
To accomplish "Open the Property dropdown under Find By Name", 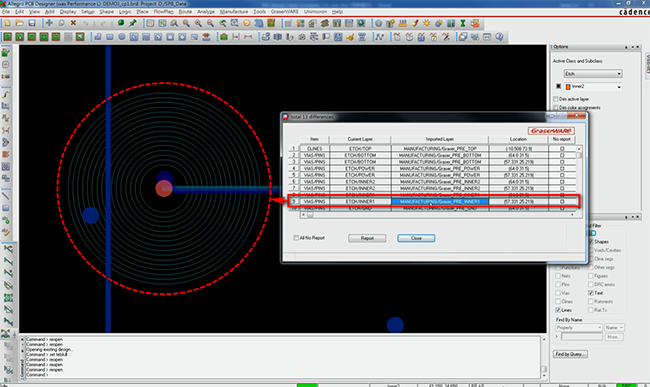I will [579, 327].
